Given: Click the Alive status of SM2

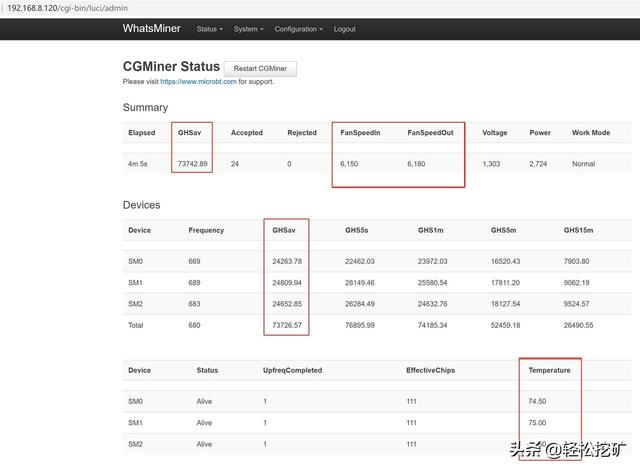Looking at the screenshot, I should 205,444.
